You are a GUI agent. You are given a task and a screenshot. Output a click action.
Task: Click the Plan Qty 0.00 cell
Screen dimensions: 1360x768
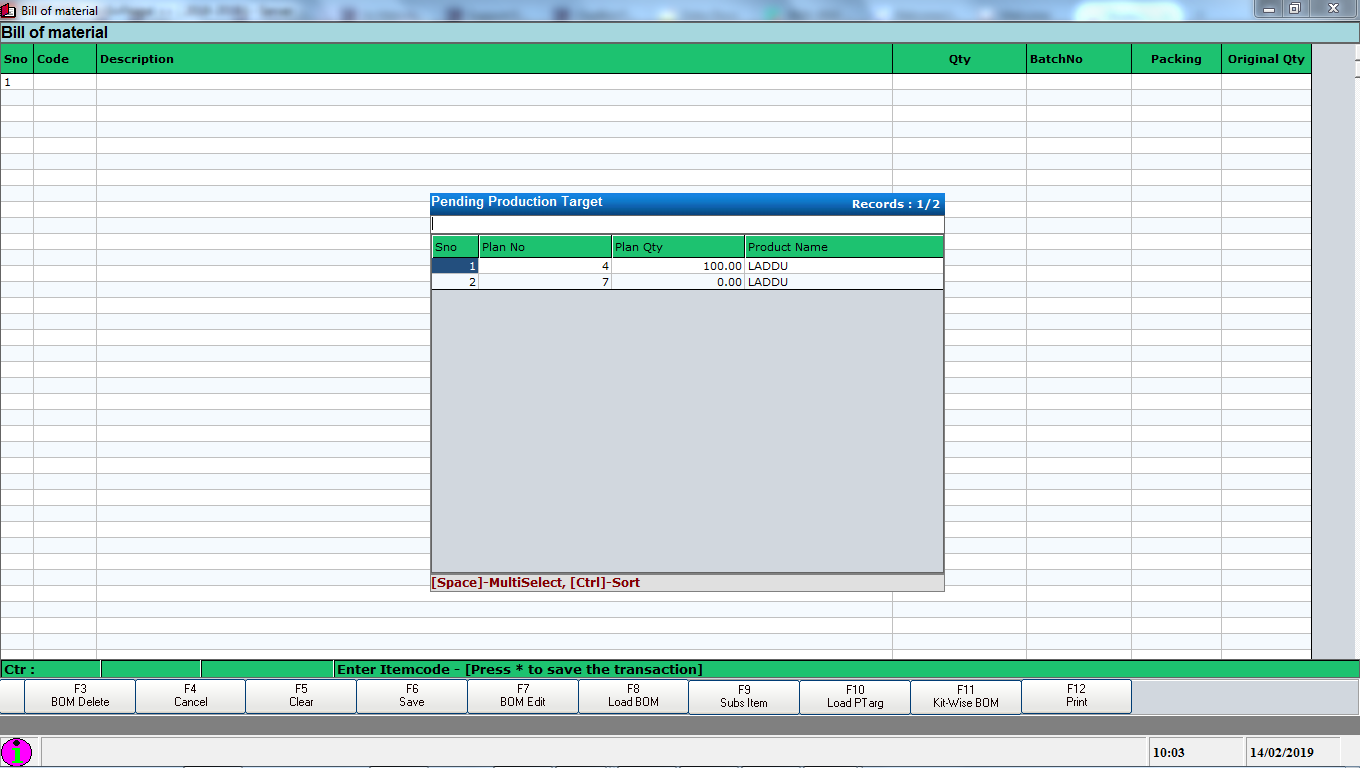(678, 282)
